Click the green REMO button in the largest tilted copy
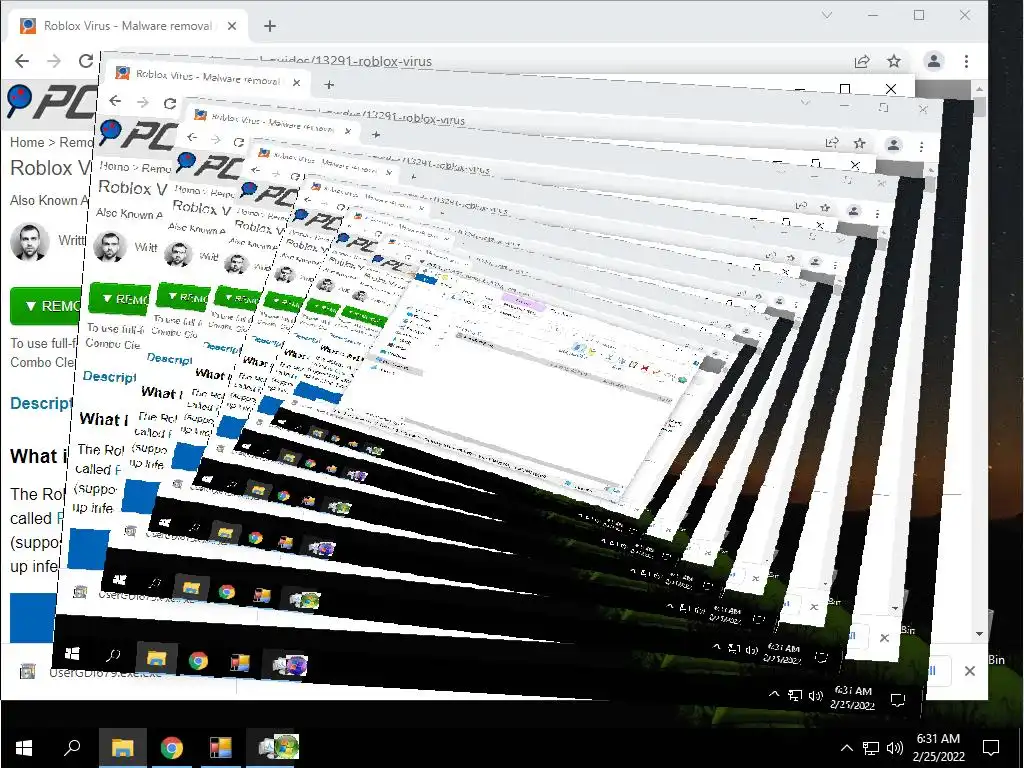Image resolution: width=1024 pixels, height=768 pixels. pyautogui.click(x=120, y=298)
